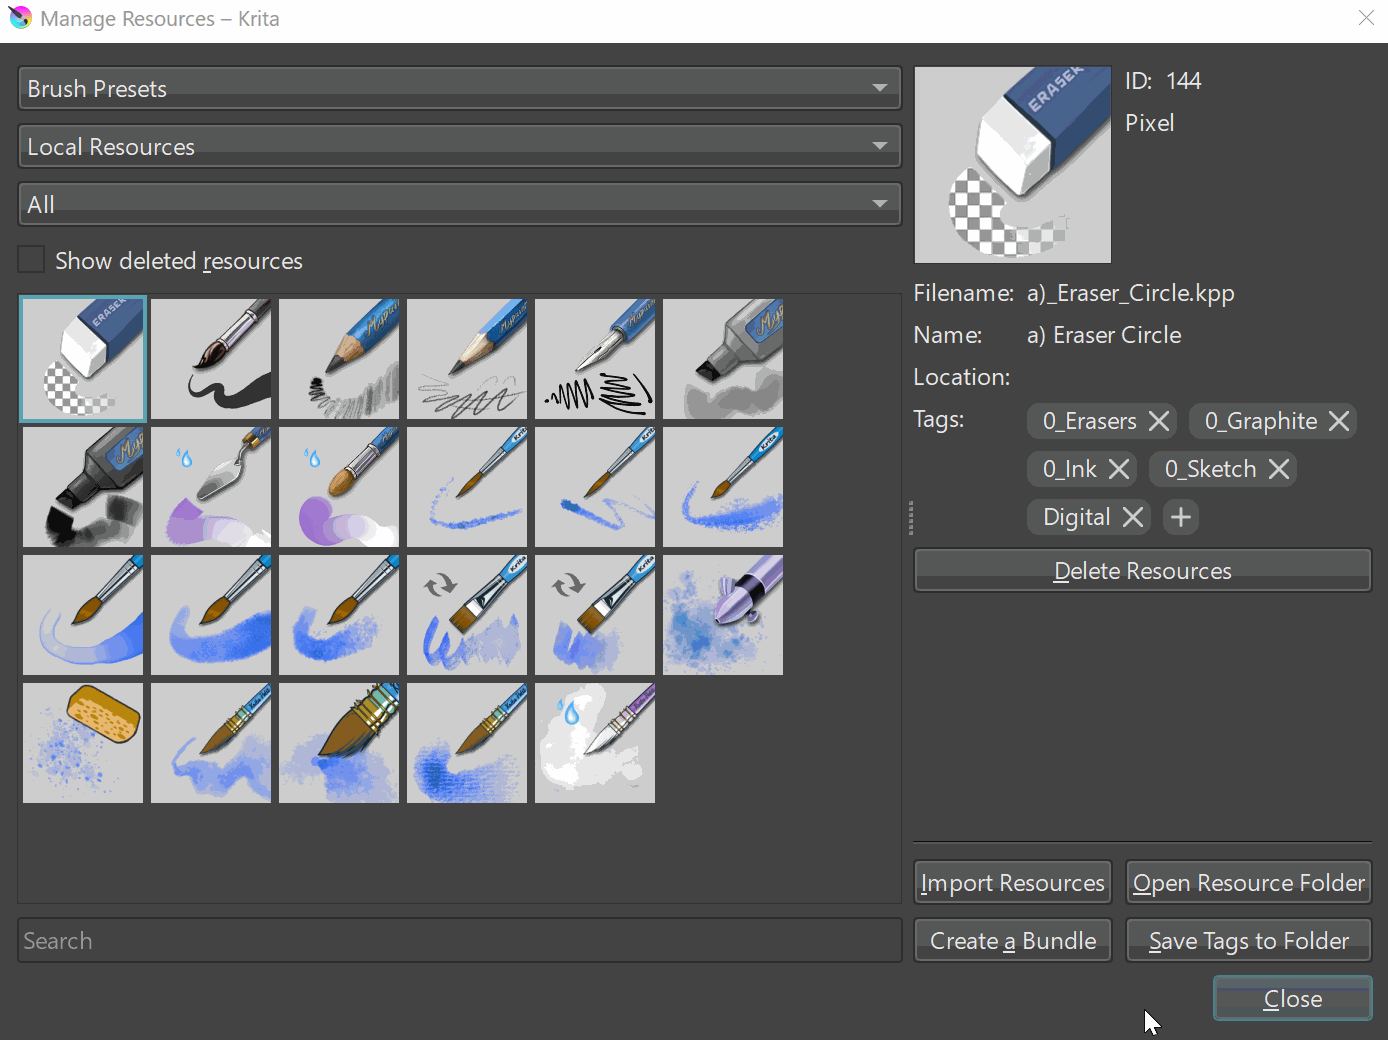Click Create a Bundle
Viewport: 1388px width, 1040px height.
click(1012, 940)
